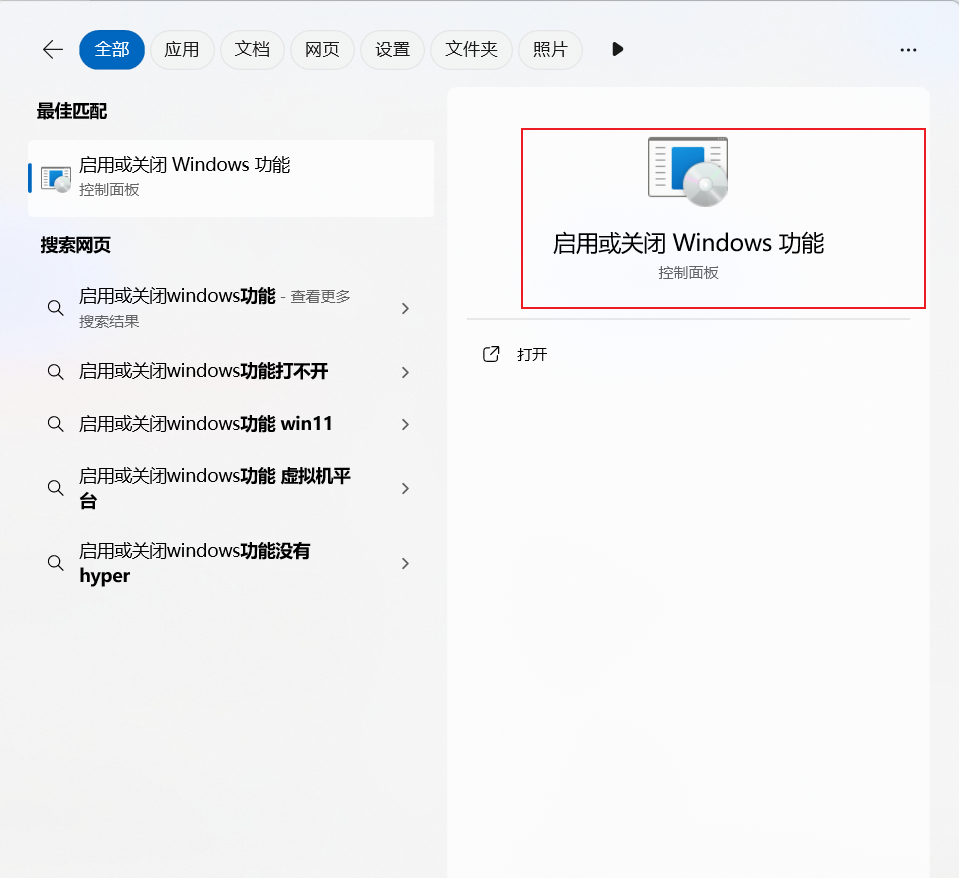Click the control panel icon in best match
Viewport: 959px width, 878px height.
coord(56,179)
